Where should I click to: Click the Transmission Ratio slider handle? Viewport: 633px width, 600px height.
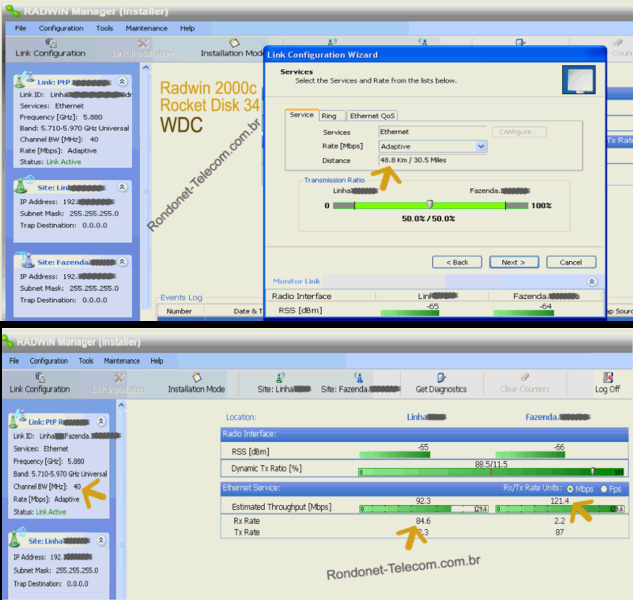(x=430, y=204)
